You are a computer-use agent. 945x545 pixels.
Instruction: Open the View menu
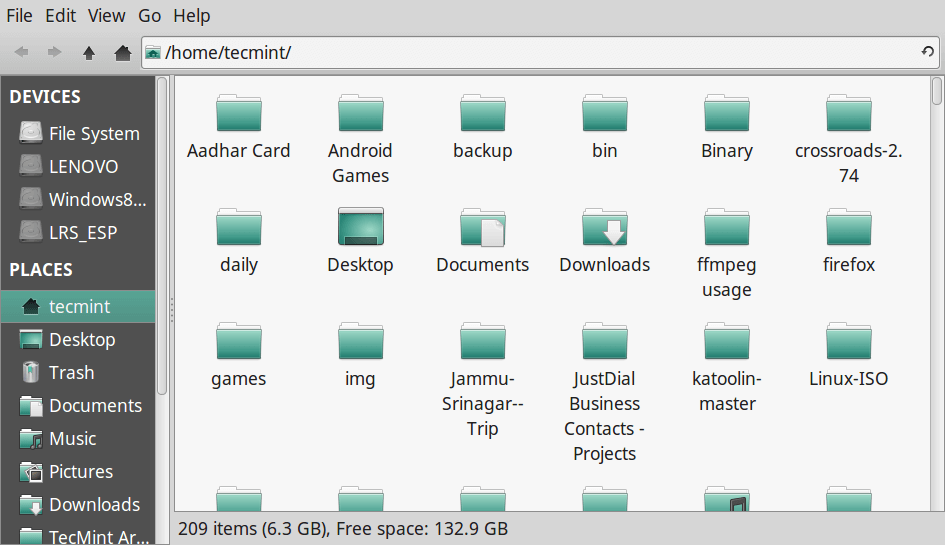coord(106,16)
